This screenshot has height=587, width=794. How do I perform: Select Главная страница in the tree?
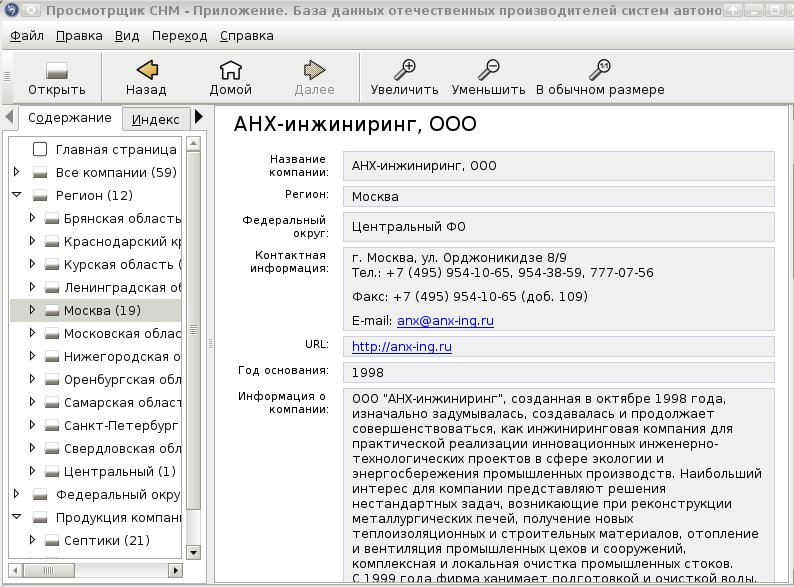[x=116, y=150]
